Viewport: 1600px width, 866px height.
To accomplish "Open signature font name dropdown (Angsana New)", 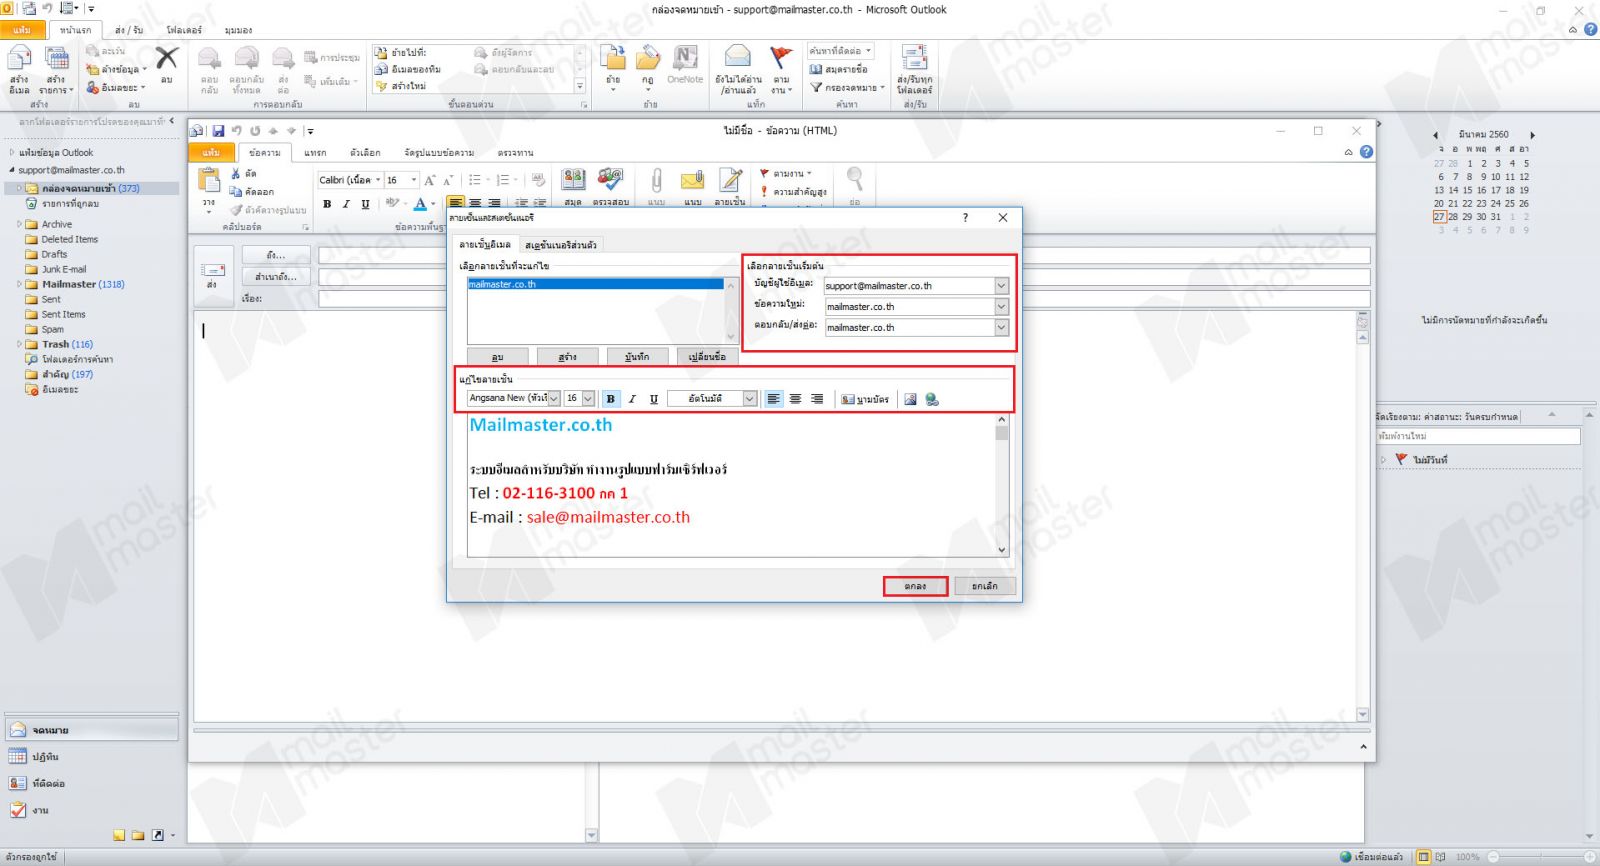I will (554, 398).
